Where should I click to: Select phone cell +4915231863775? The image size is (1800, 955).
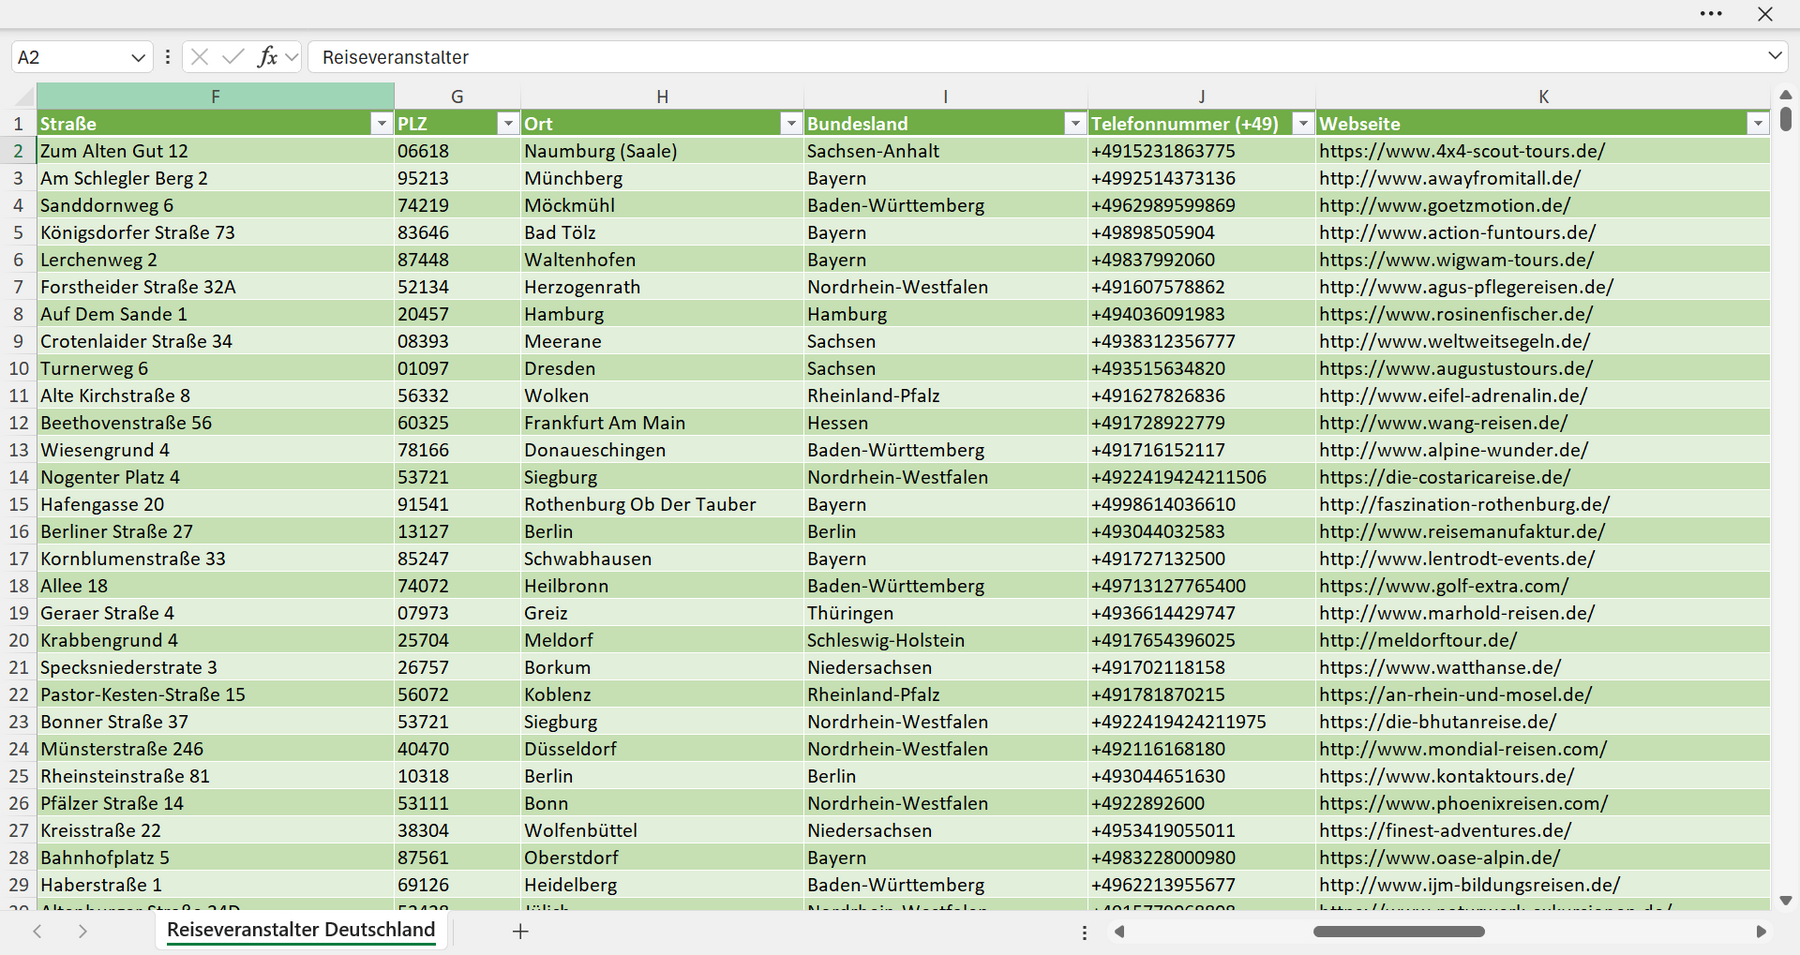pyautogui.click(x=1201, y=151)
